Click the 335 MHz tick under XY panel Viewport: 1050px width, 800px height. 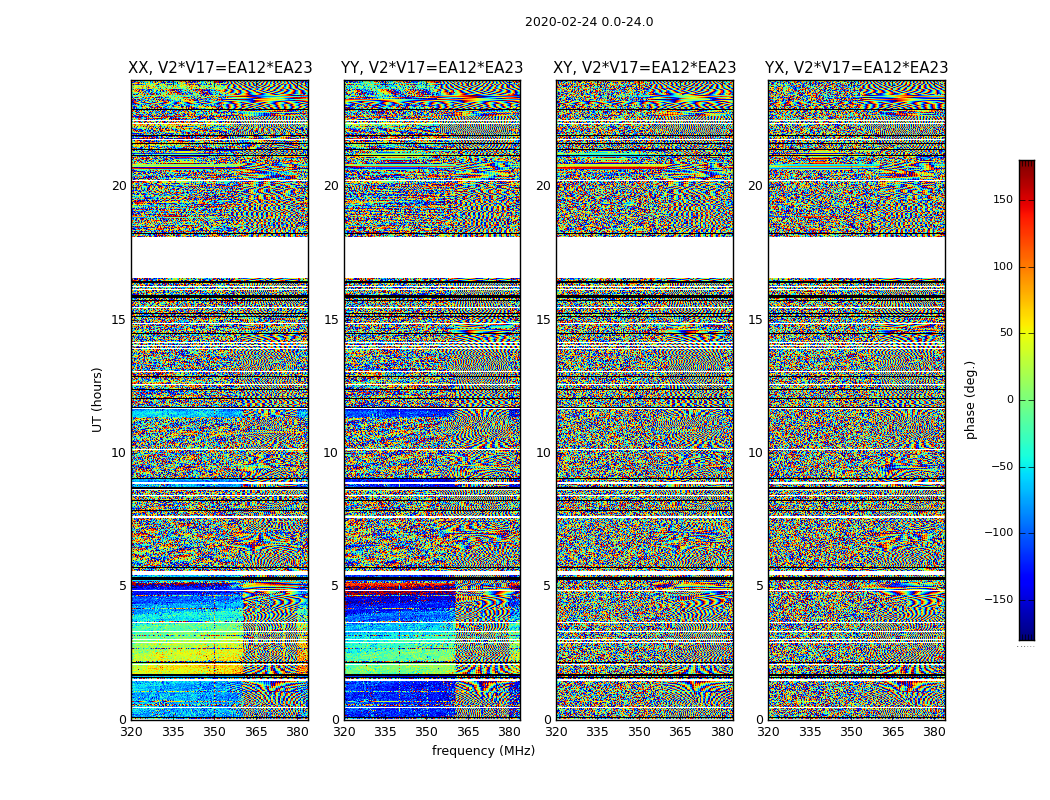point(597,732)
